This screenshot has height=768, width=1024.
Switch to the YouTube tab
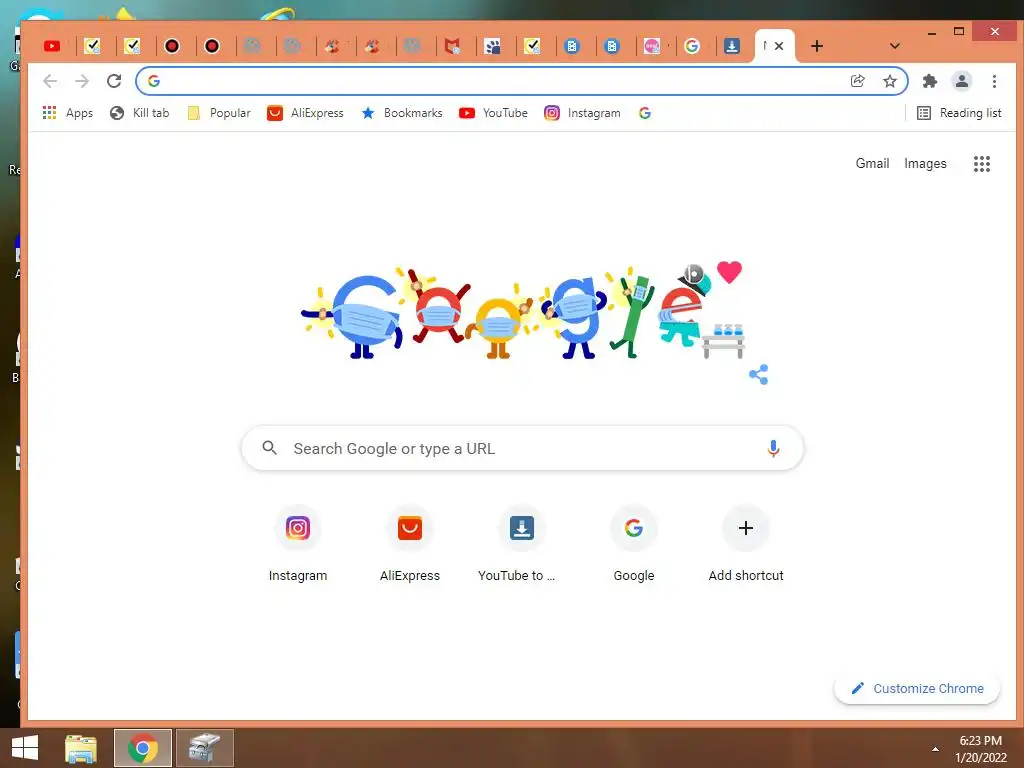click(52, 46)
